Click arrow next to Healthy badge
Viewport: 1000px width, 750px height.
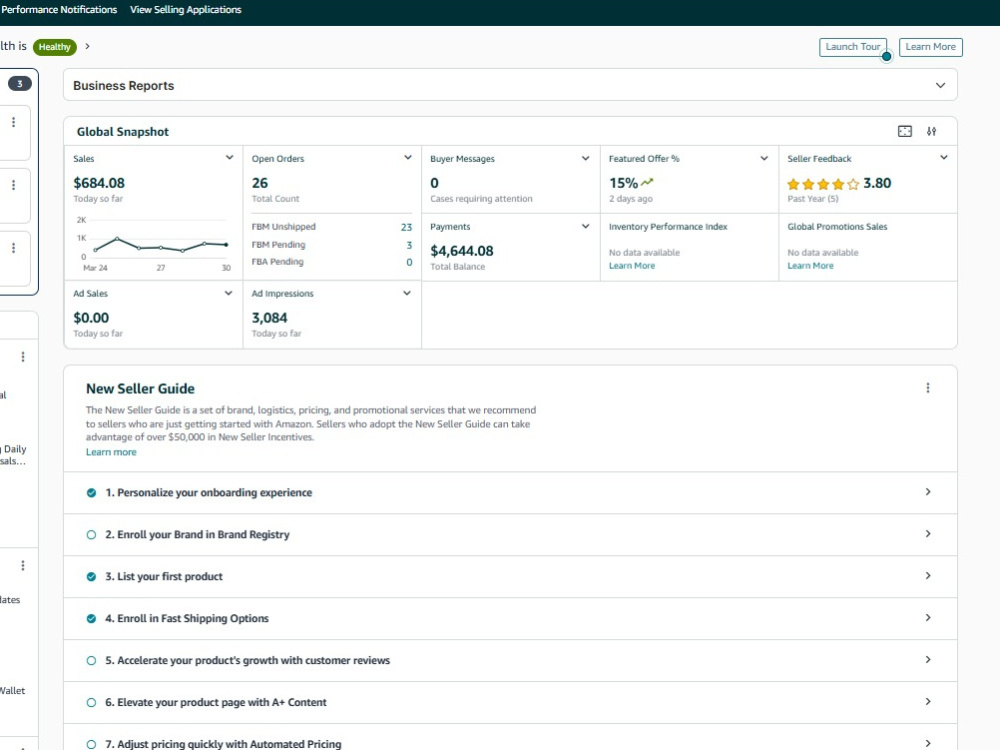(87, 46)
